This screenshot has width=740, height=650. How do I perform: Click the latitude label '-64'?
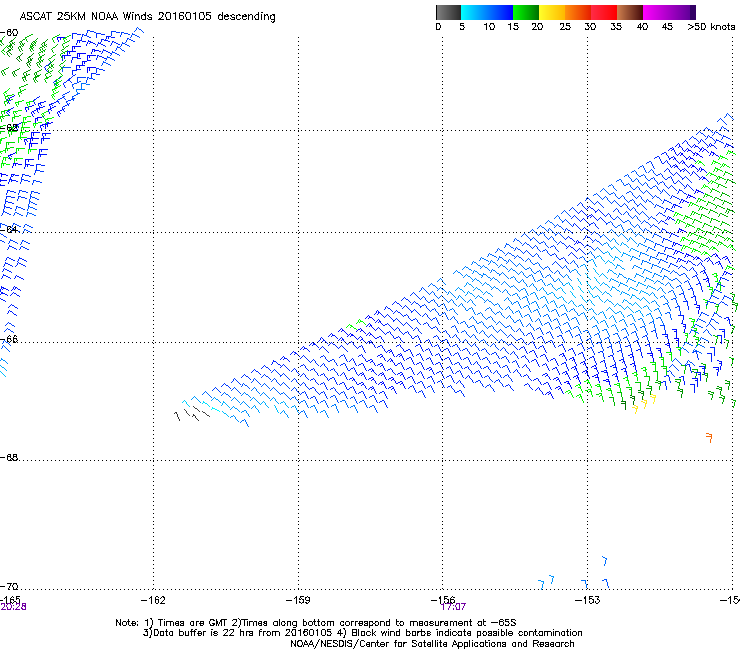click(9, 229)
